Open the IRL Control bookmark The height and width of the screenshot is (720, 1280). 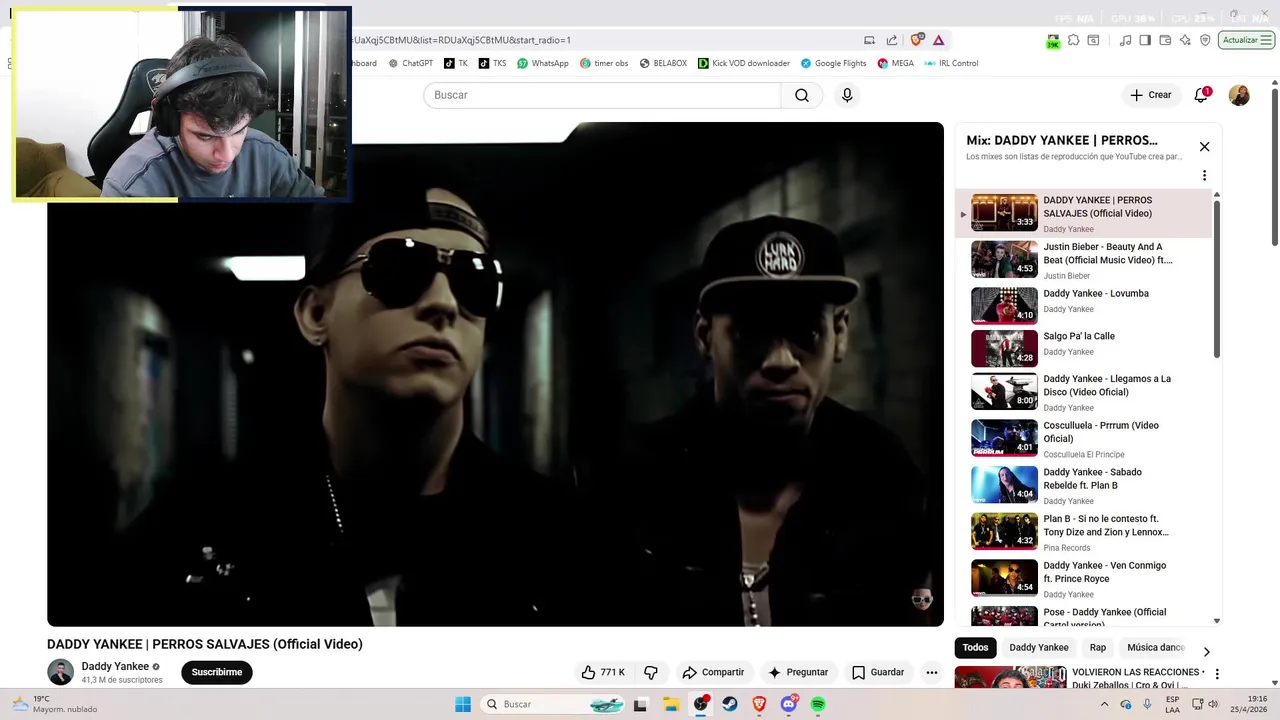point(951,63)
